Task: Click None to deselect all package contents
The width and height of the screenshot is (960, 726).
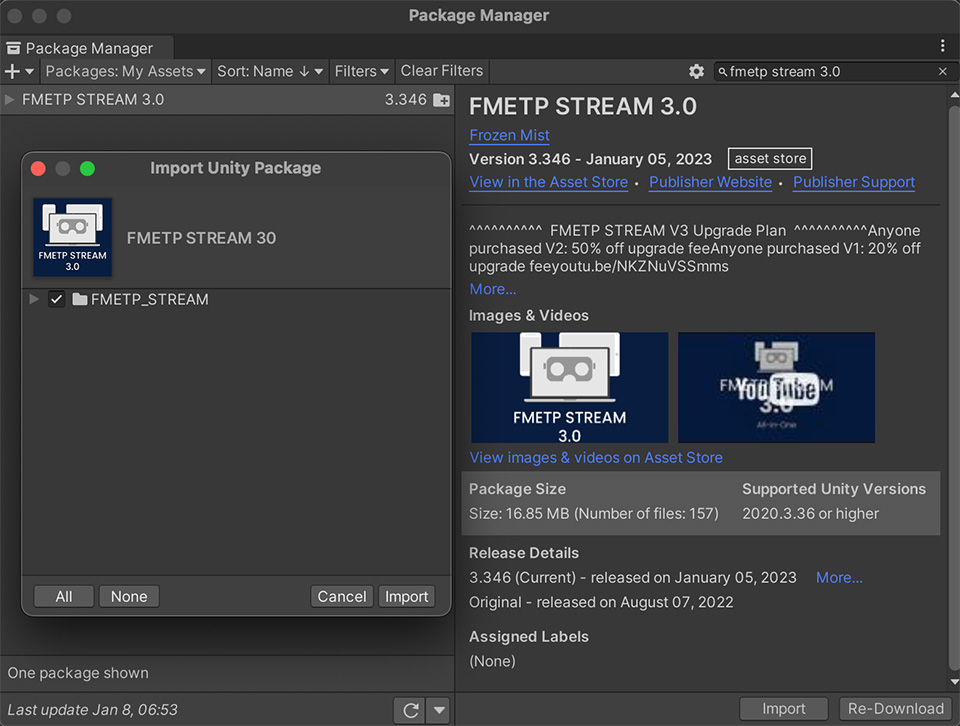Action: [x=129, y=596]
